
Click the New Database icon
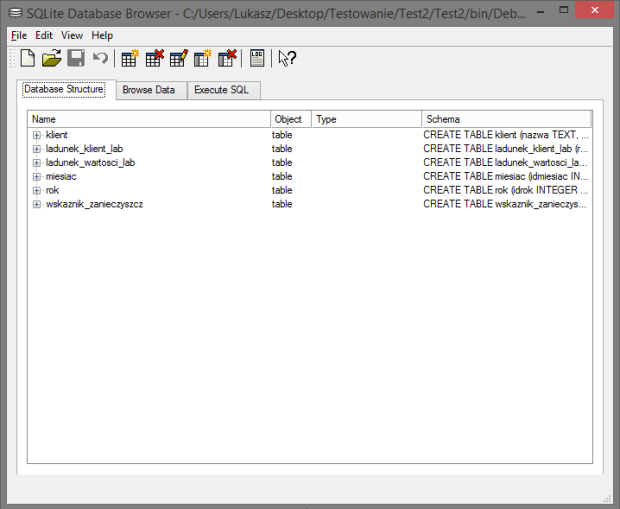point(28,59)
